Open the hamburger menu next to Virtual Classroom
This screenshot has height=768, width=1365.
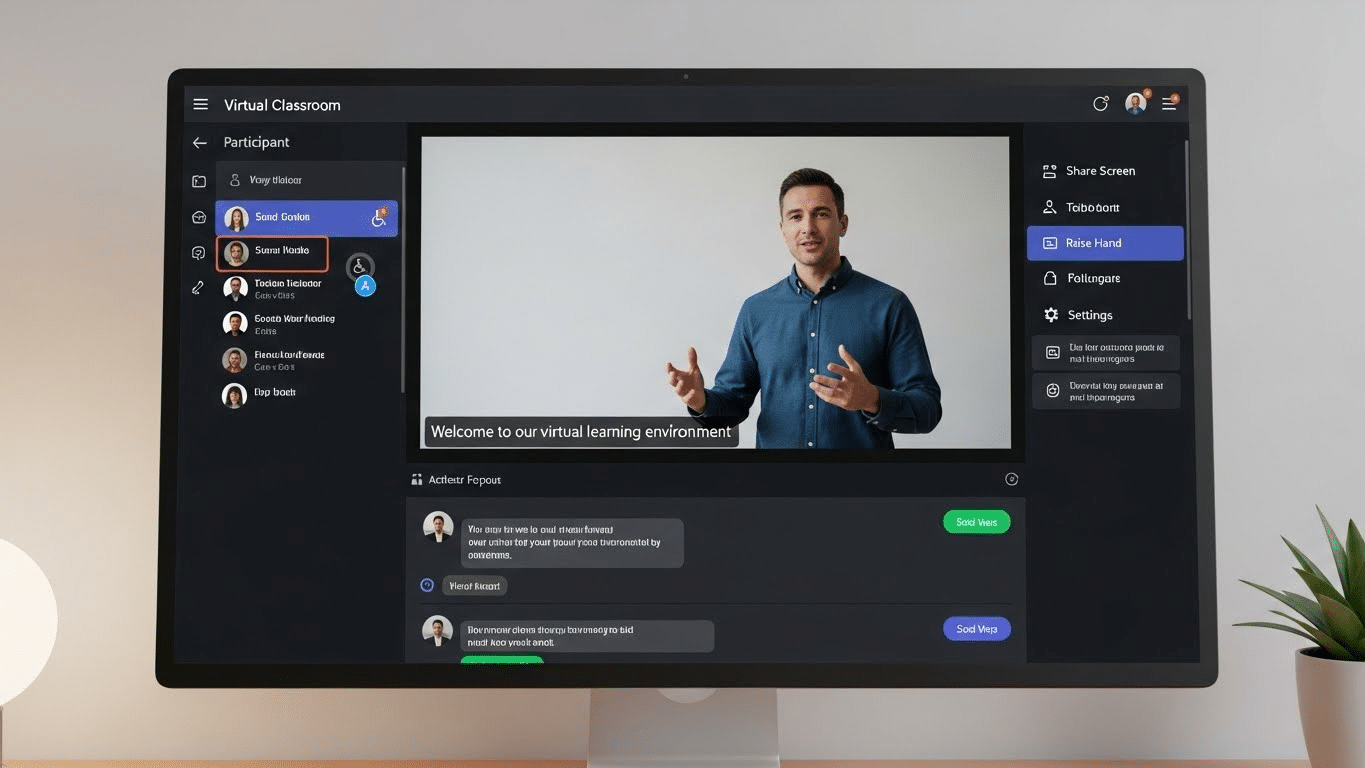200,104
